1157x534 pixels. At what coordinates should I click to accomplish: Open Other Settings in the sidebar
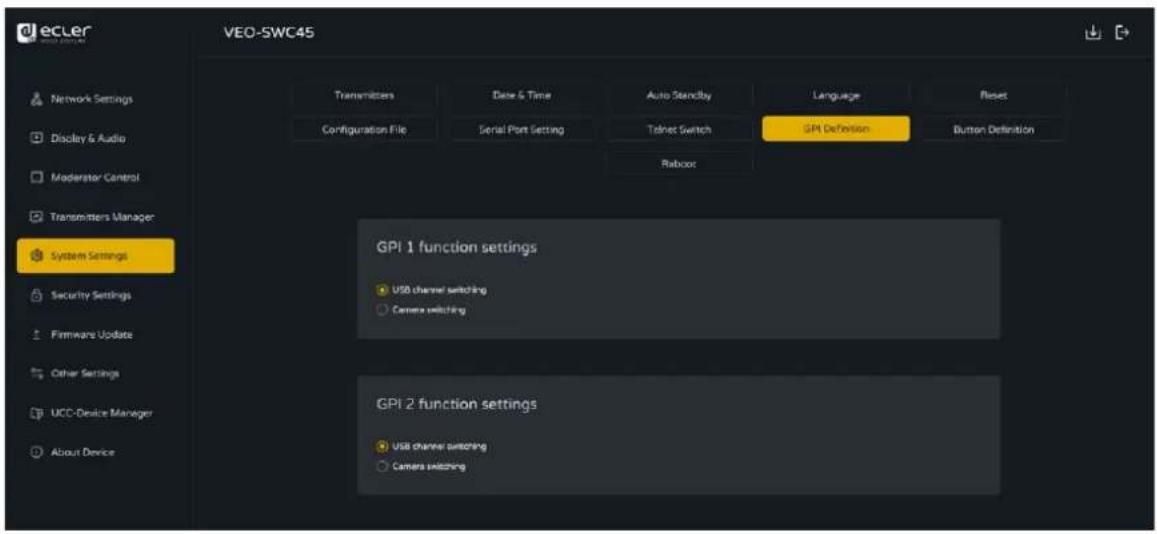(x=95, y=374)
